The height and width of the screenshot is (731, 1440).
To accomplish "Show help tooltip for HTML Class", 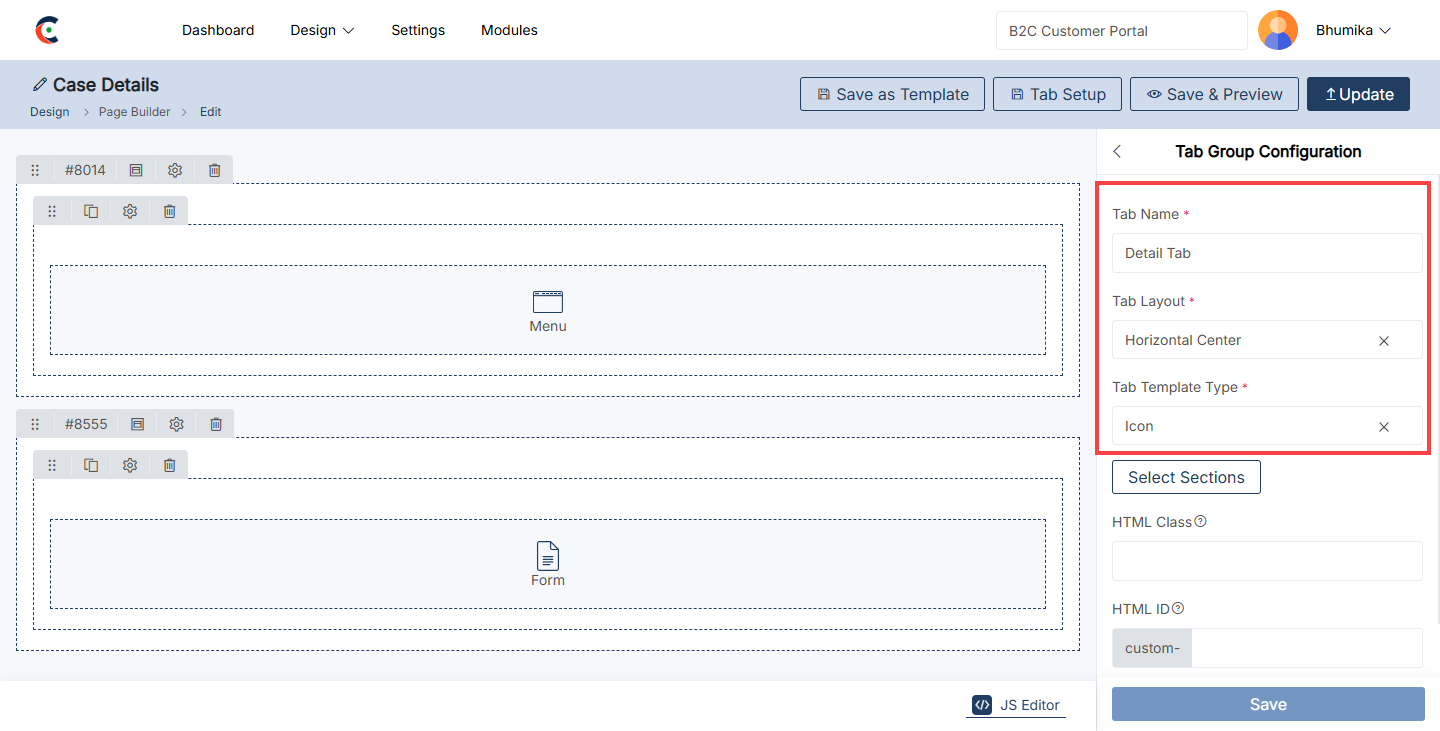I will click(1200, 521).
